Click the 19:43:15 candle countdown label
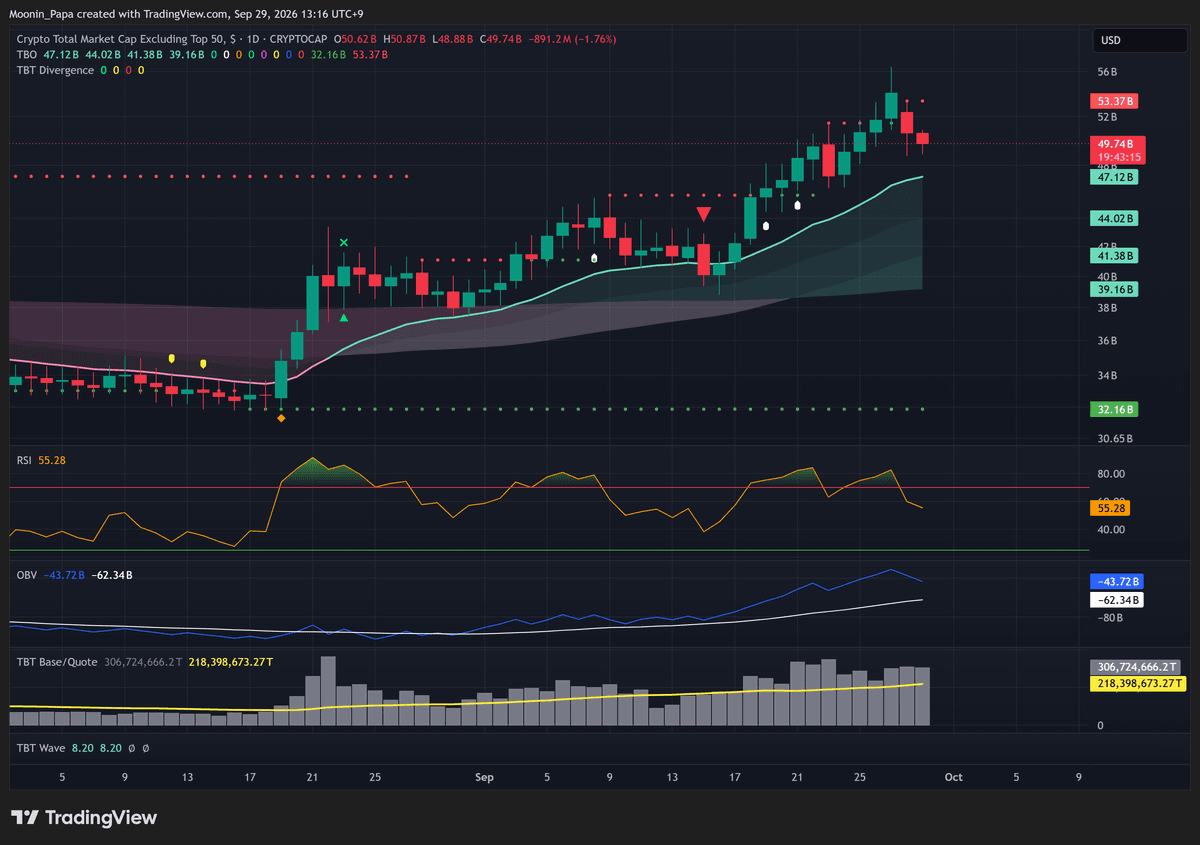This screenshot has width=1200, height=845. (1117, 158)
